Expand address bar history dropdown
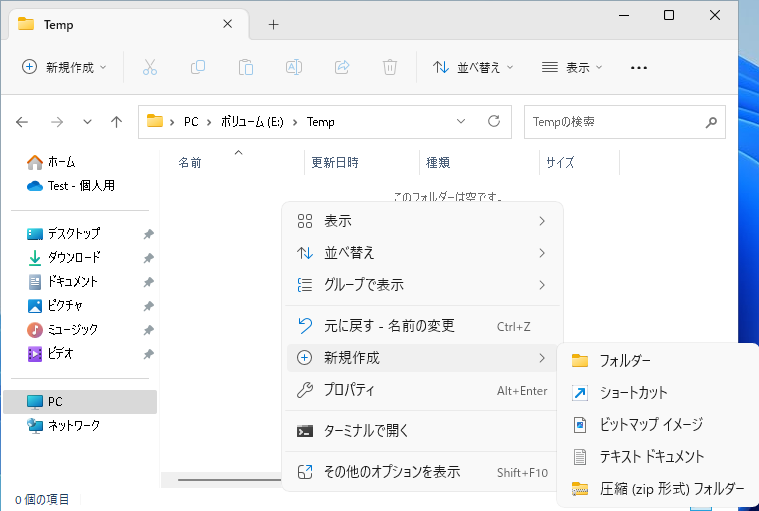The height and width of the screenshot is (511, 759). tap(461, 121)
